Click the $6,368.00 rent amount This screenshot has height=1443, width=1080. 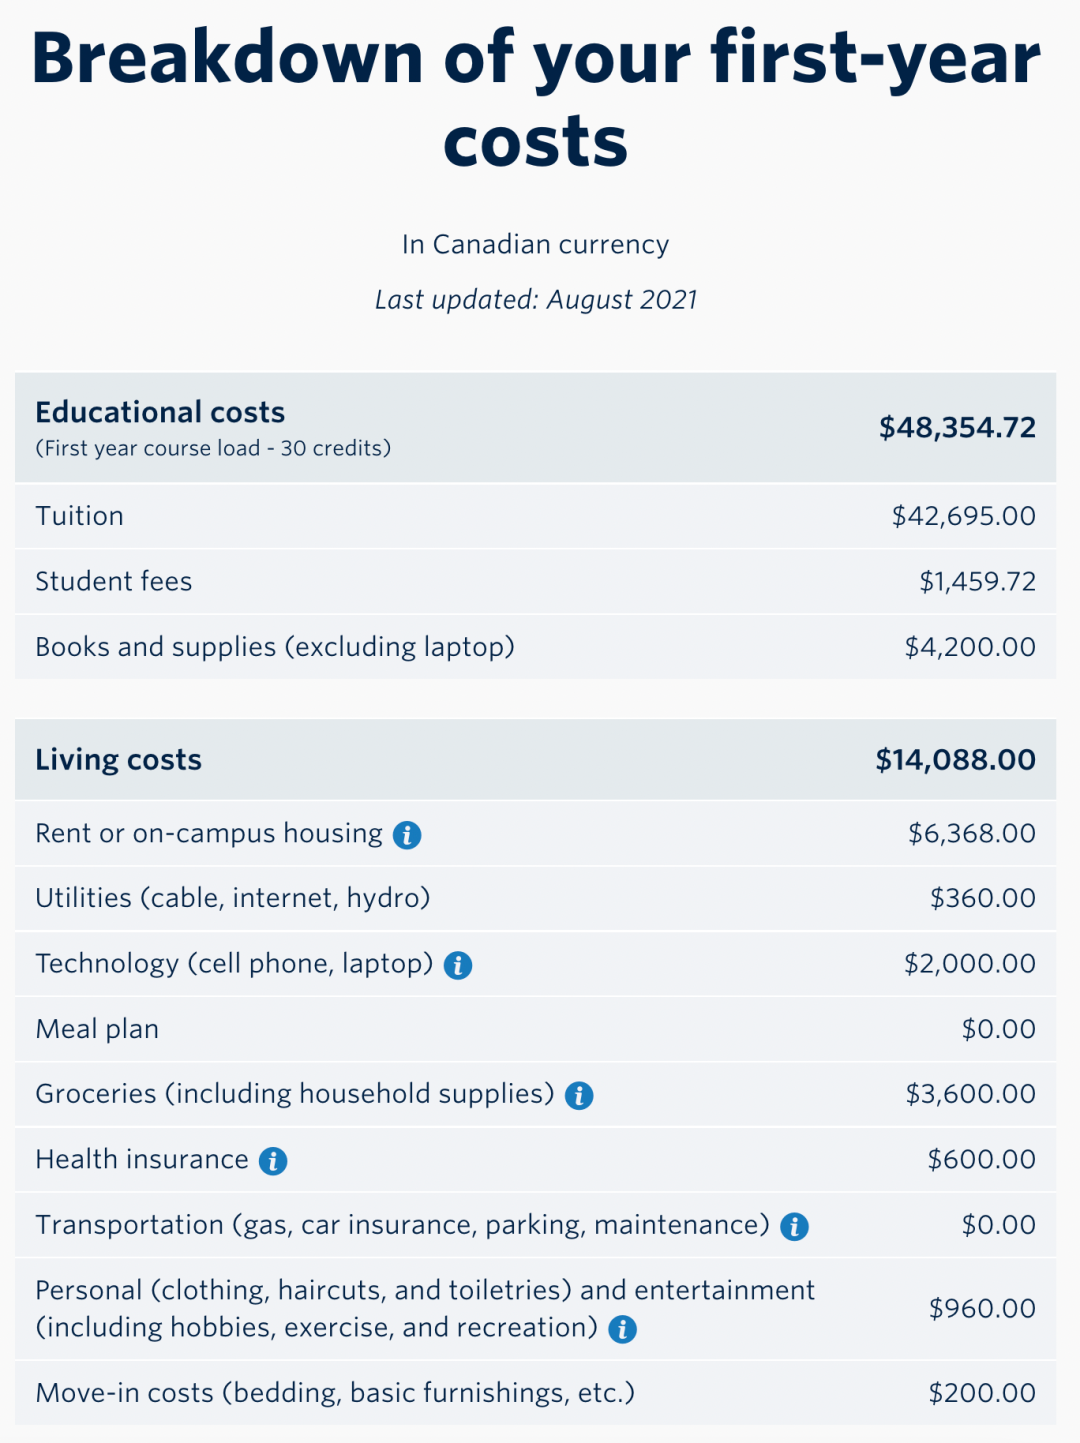(x=972, y=833)
